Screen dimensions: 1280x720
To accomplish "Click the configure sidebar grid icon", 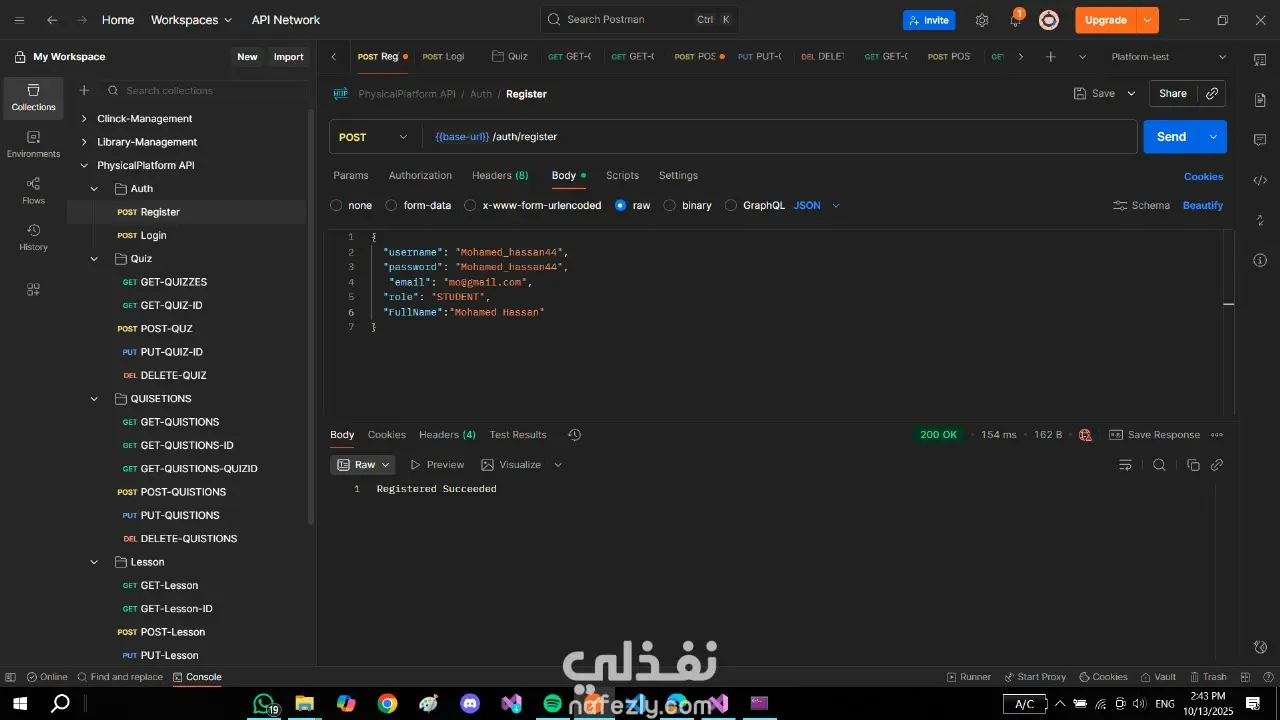I will tap(34, 290).
